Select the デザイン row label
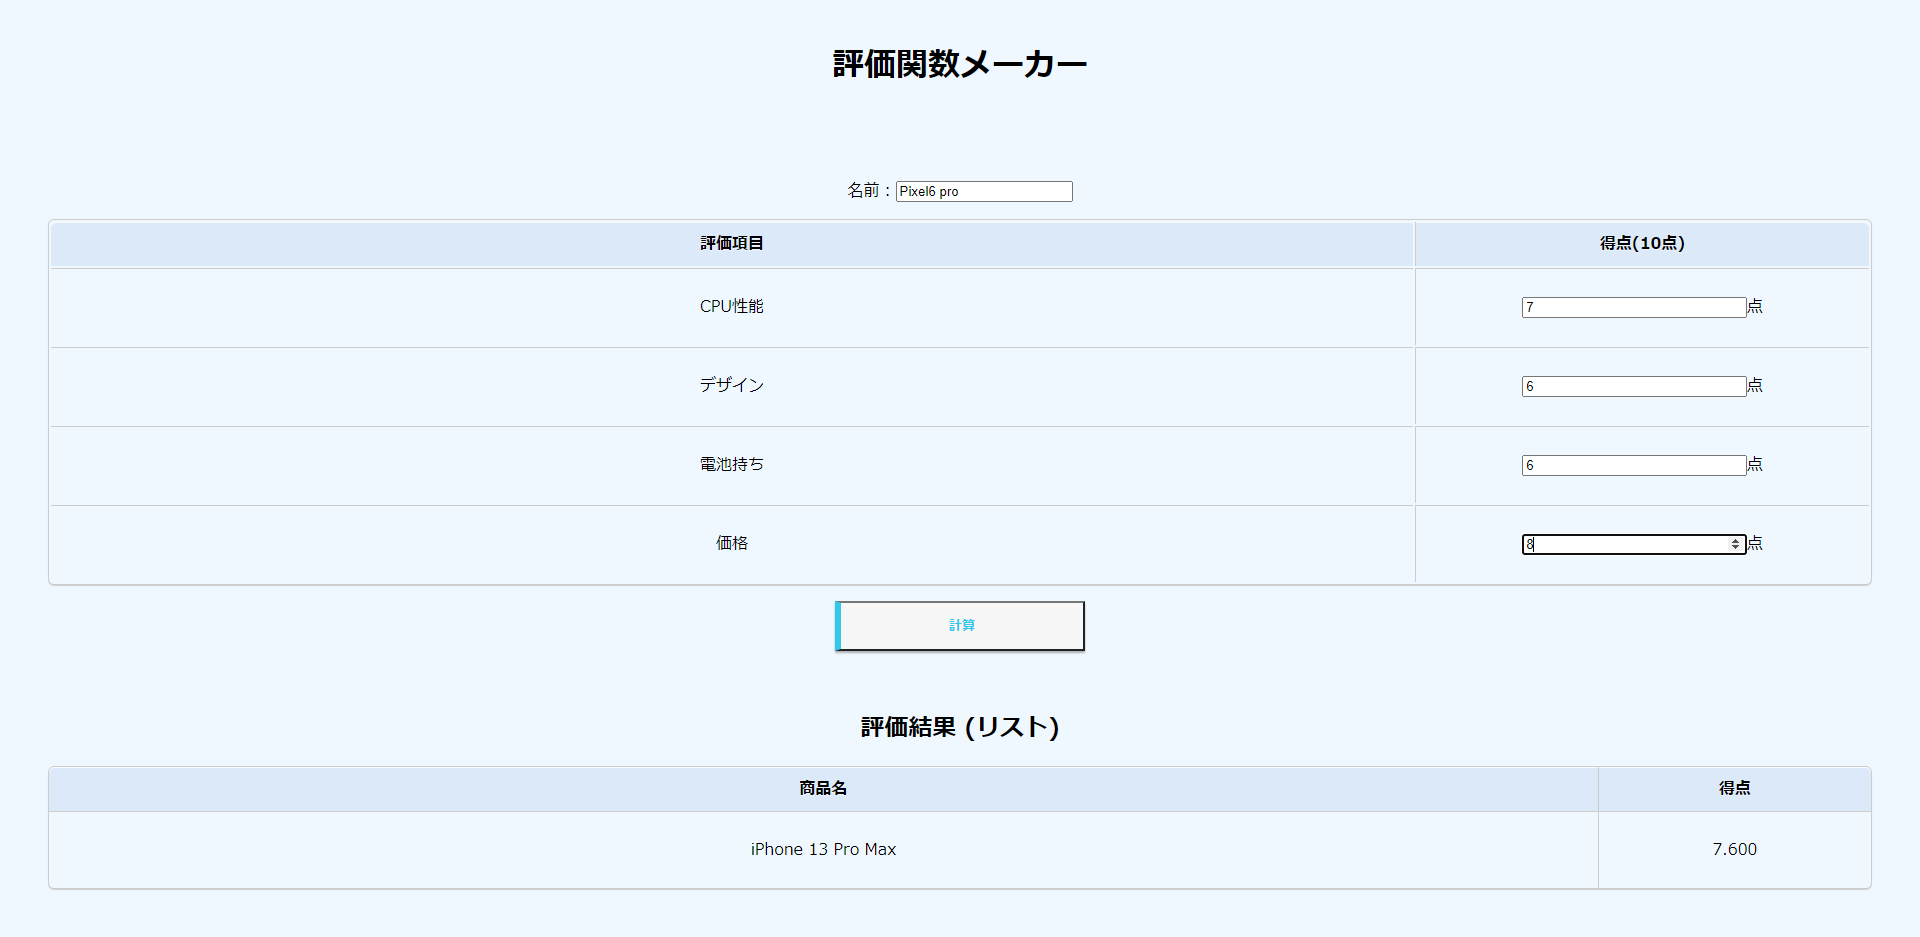1920x937 pixels. [x=732, y=385]
